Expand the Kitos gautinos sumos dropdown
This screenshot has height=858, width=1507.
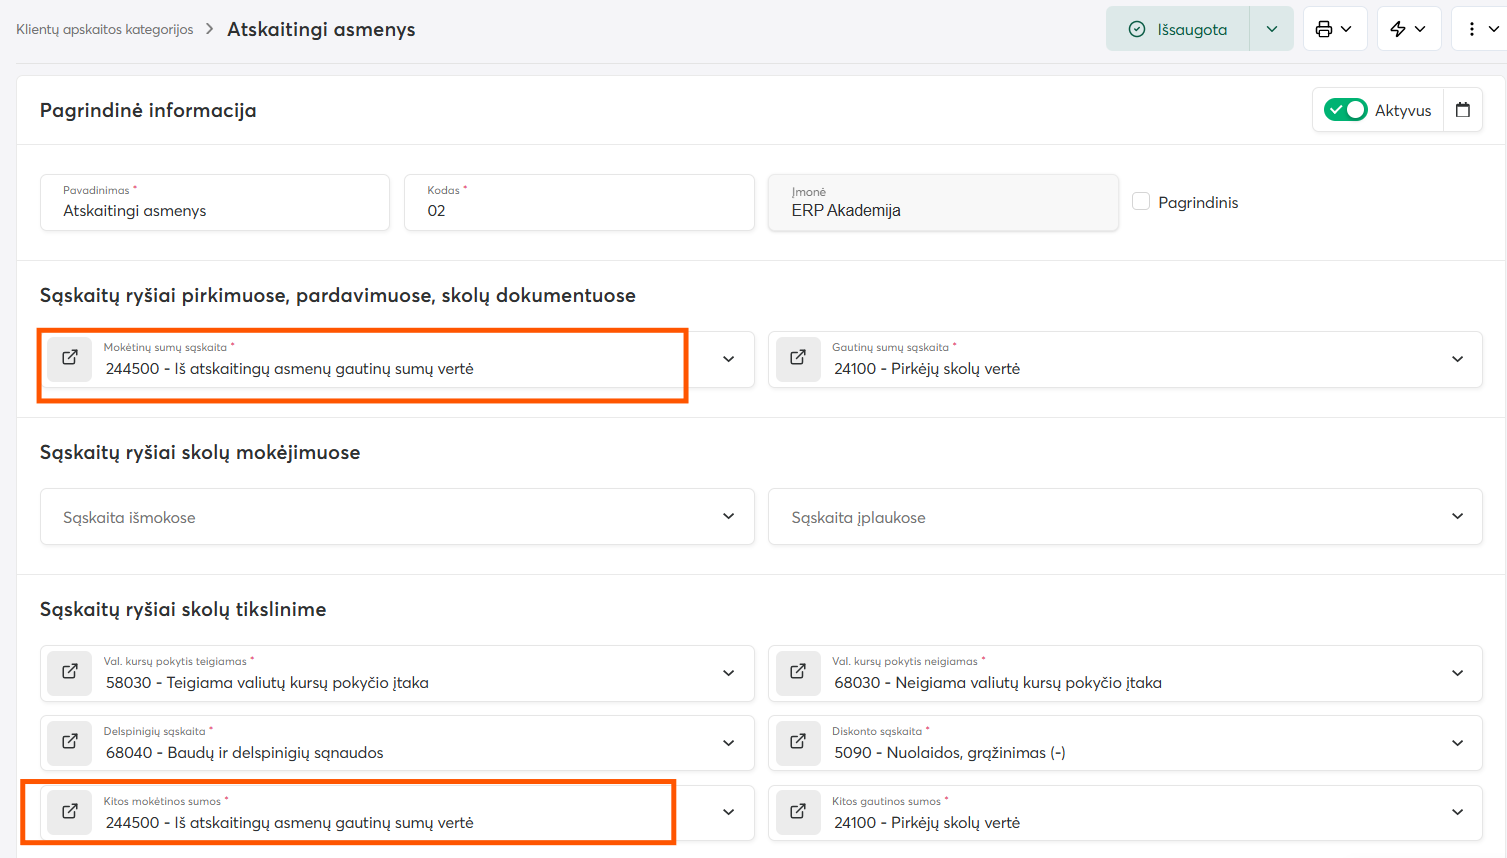click(x=1457, y=813)
